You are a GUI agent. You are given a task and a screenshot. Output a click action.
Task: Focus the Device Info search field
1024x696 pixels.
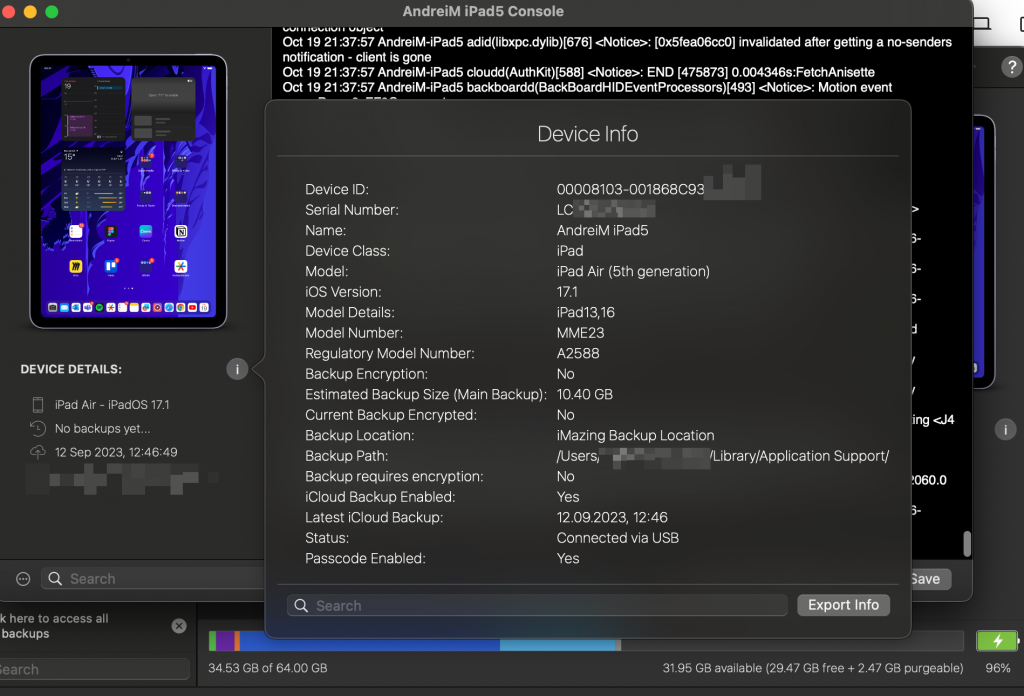(537, 606)
